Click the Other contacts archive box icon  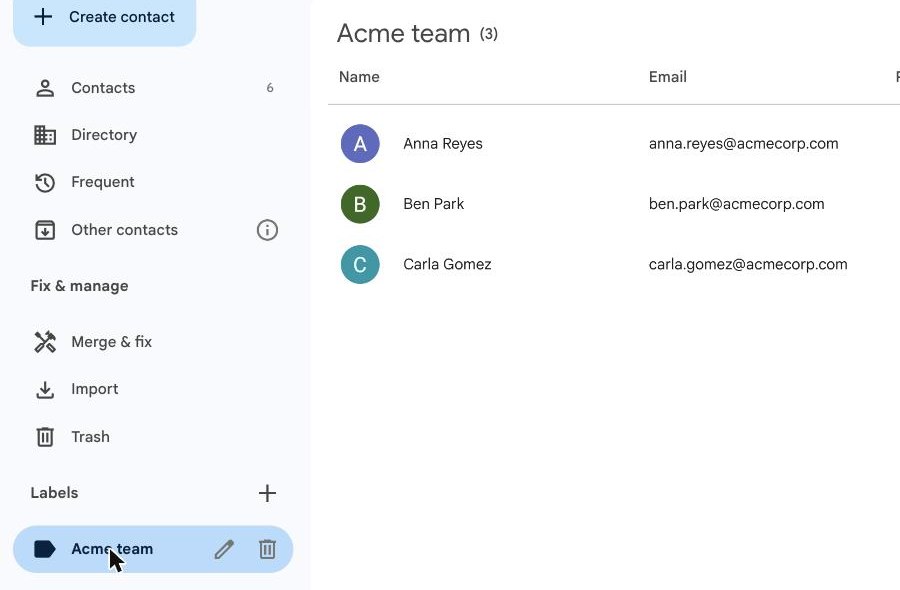click(x=45, y=230)
